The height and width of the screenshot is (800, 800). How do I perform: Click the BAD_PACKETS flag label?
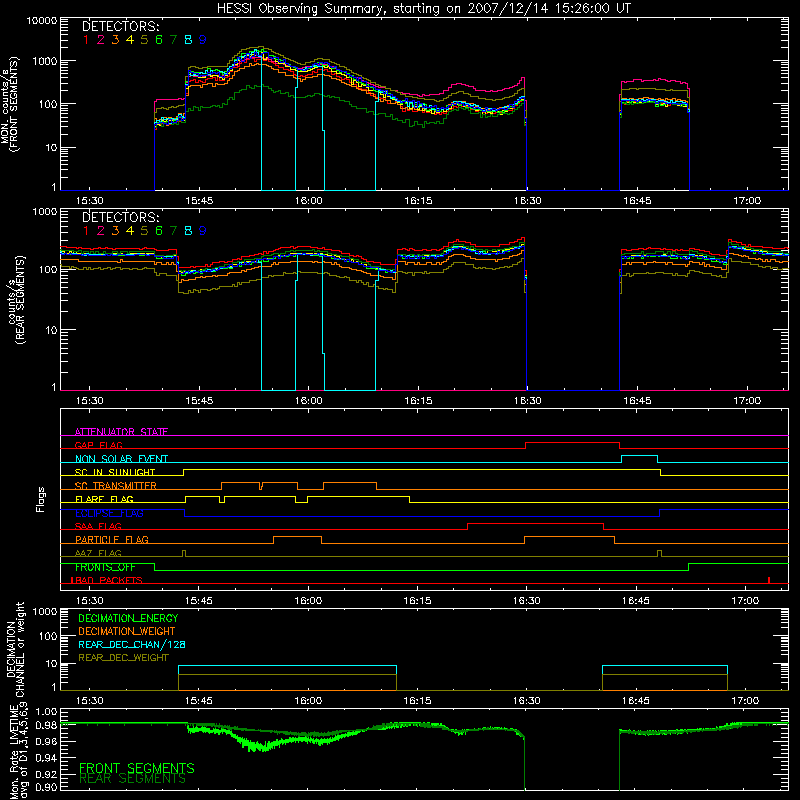pos(107,580)
